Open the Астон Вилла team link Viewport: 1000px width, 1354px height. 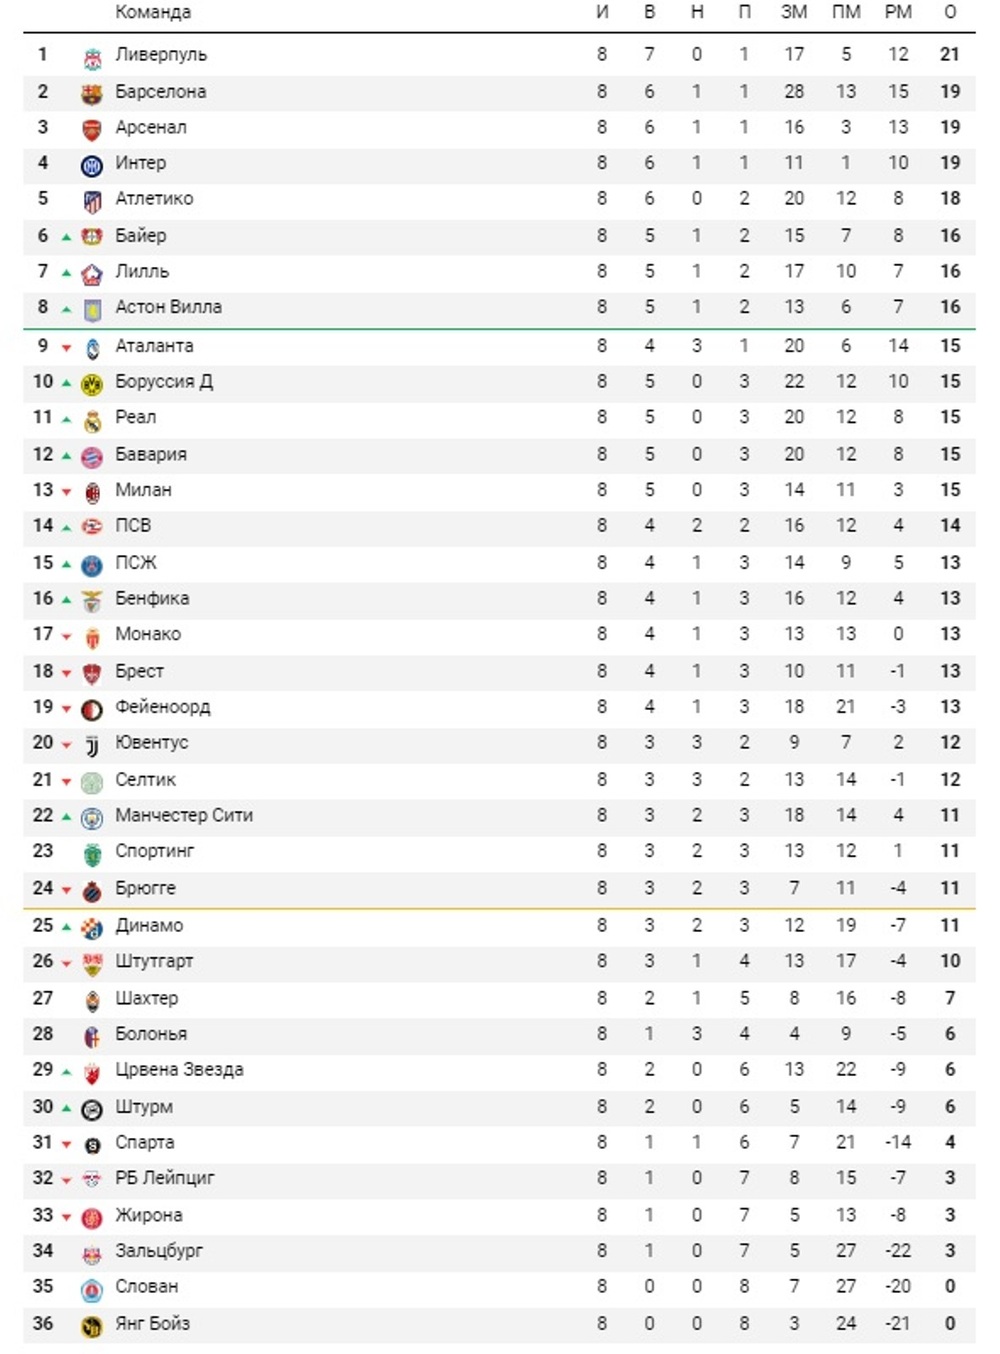click(x=168, y=307)
